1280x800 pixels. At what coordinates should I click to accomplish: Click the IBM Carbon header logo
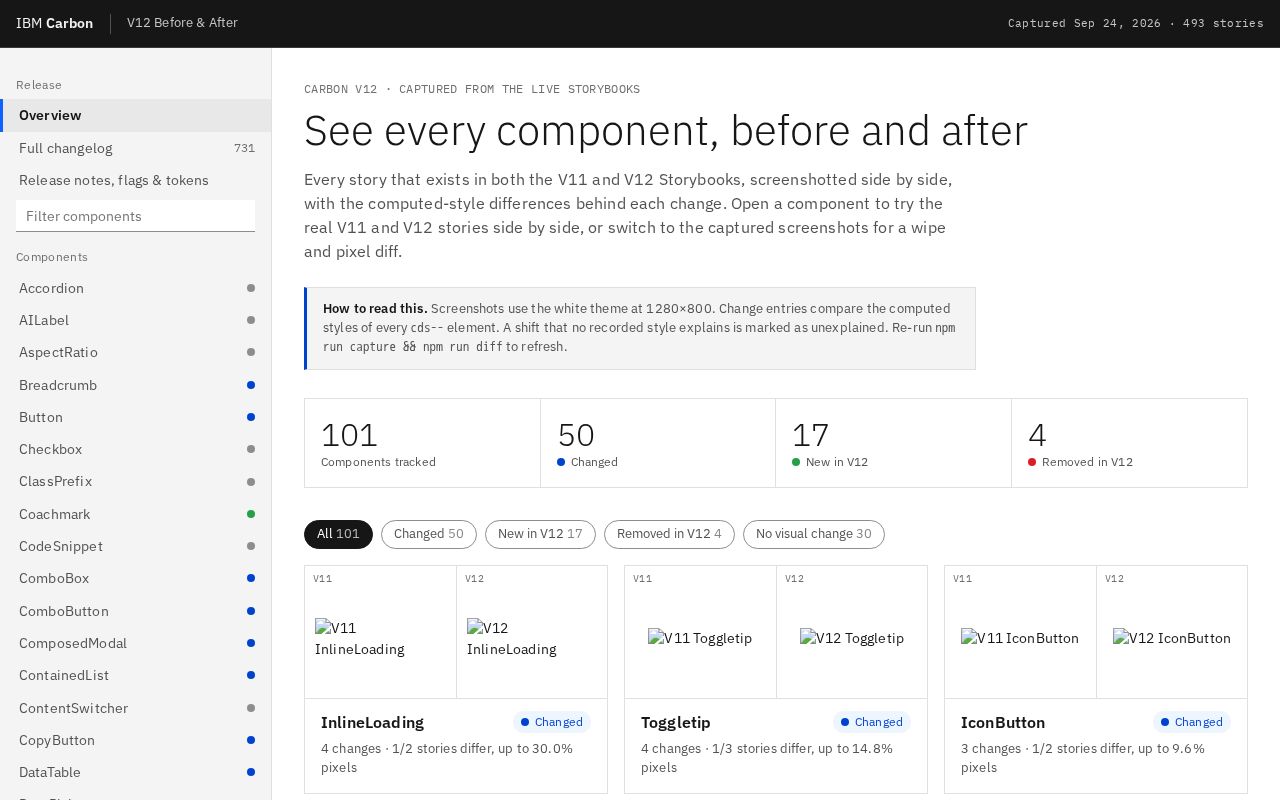55,23
